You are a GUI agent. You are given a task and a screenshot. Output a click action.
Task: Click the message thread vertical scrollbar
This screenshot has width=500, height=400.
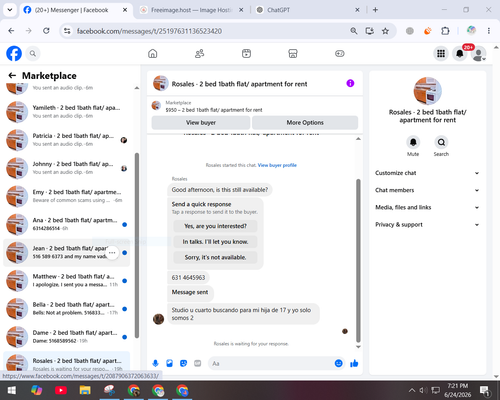[358, 261]
